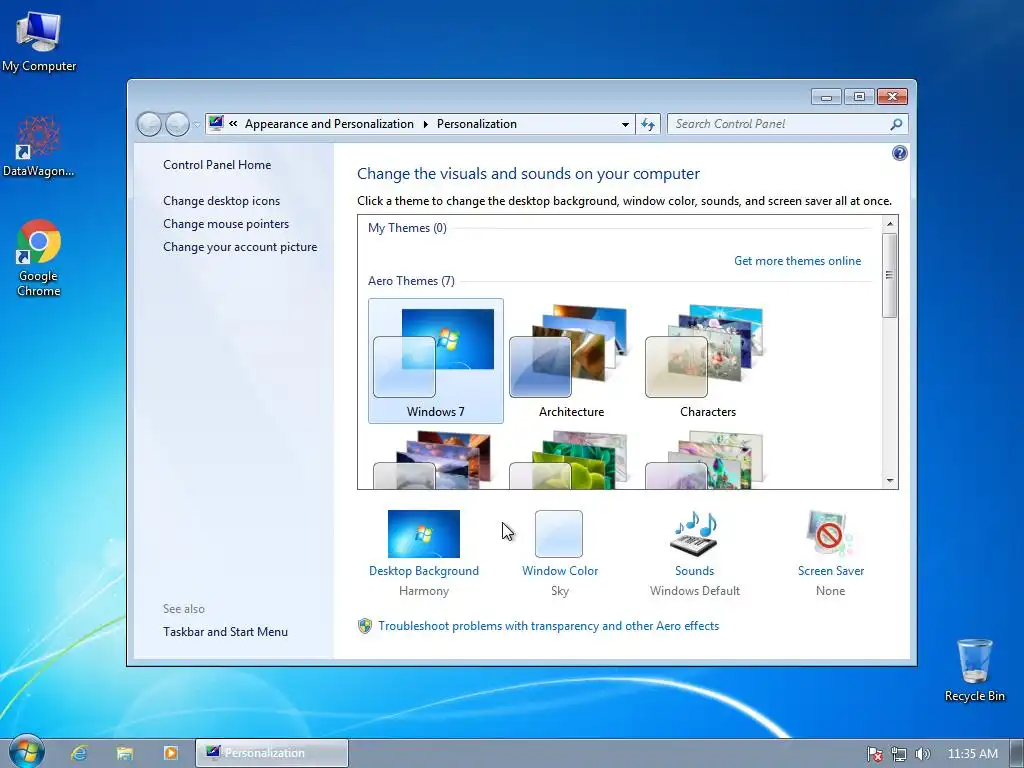Image resolution: width=1024 pixels, height=768 pixels.
Task: Open Windows Explorer folder icon in taskbar
Action: [x=125, y=753]
